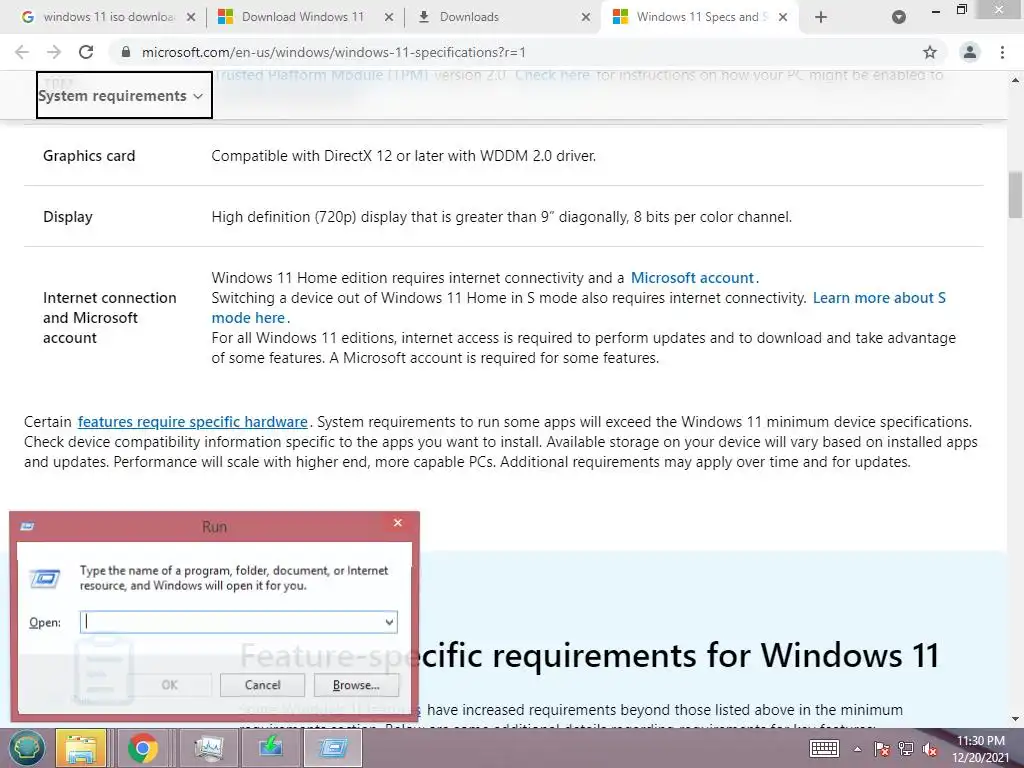Image resolution: width=1024 pixels, height=768 pixels.
Task: Click Cancel in the Run dialog
Action: [x=263, y=685]
